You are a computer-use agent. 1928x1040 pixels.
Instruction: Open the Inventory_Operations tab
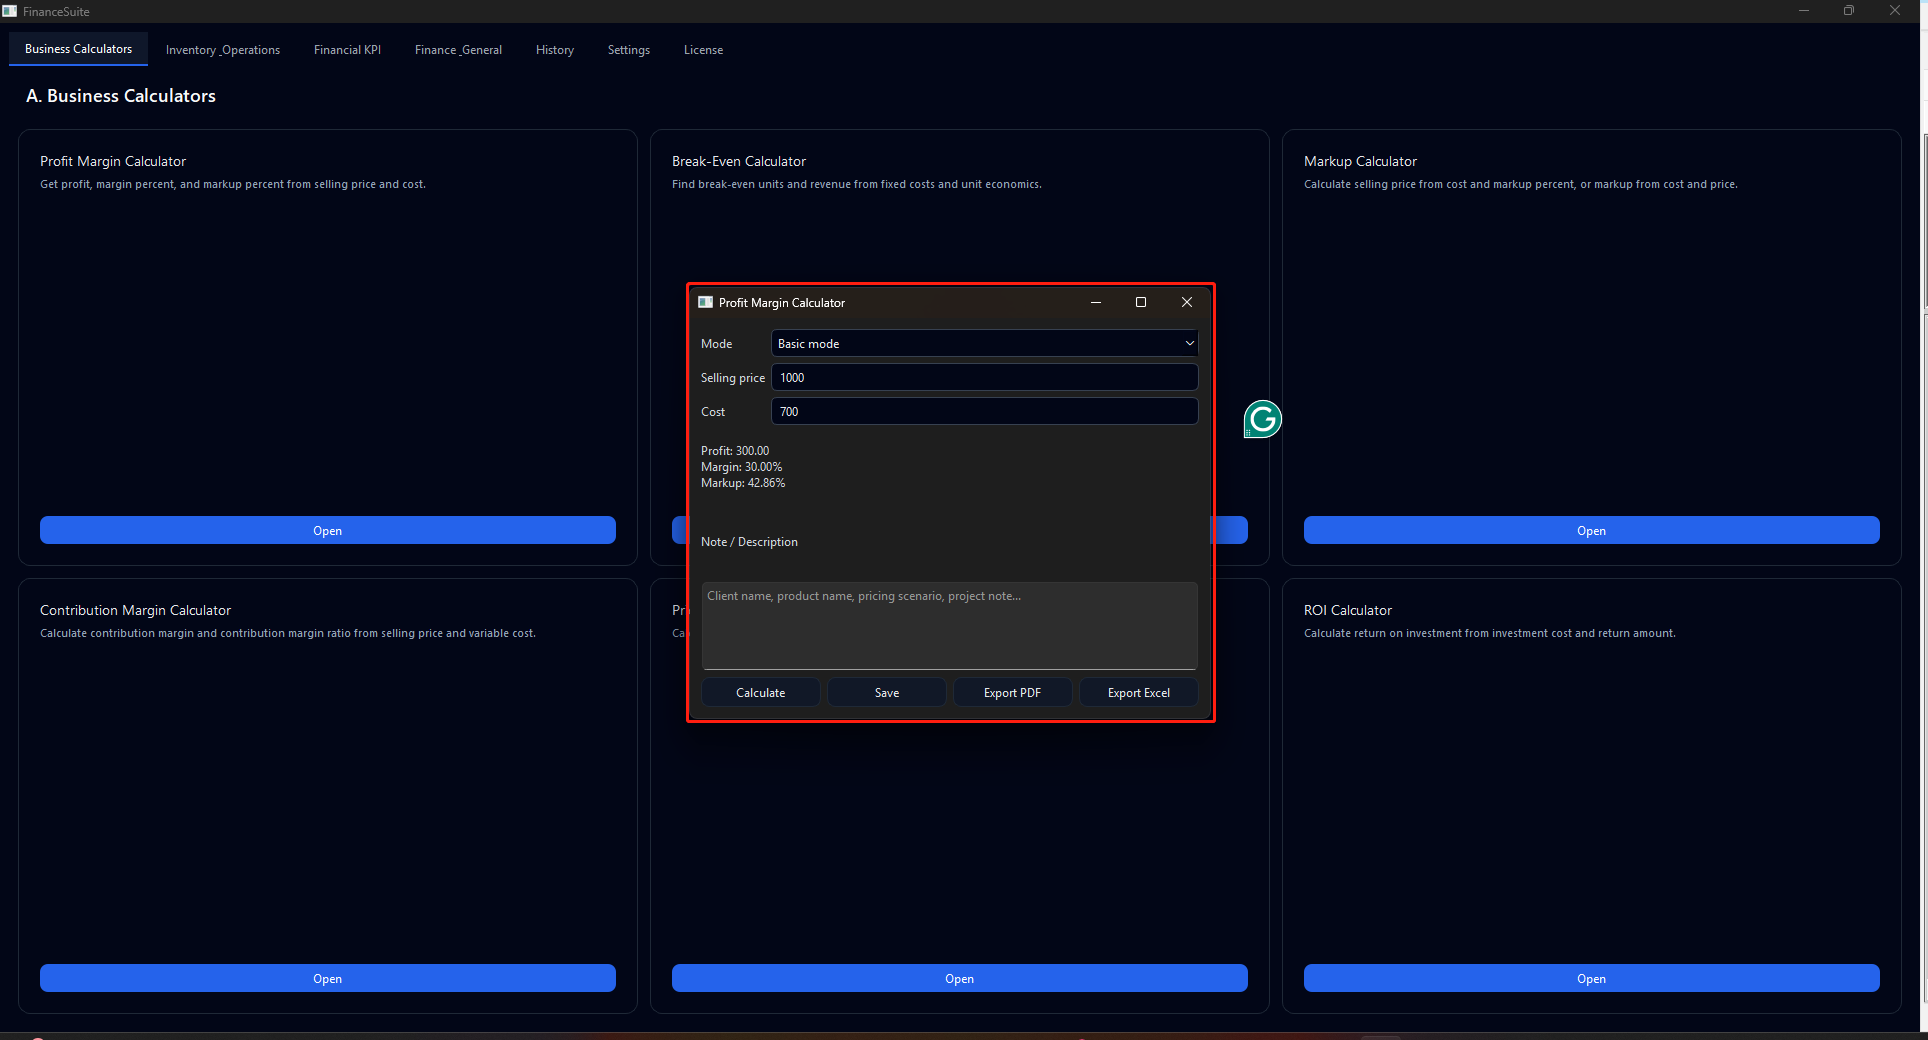pyautogui.click(x=223, y=50)
